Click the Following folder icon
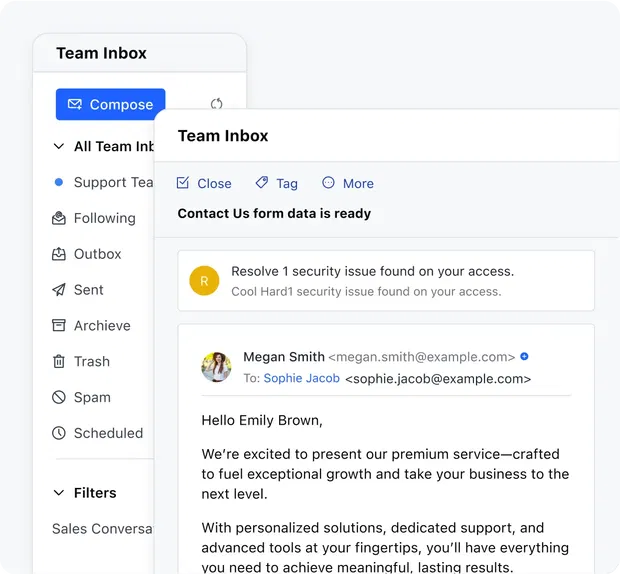This screenshot has width=620, height=574. (x=59, y=218)
